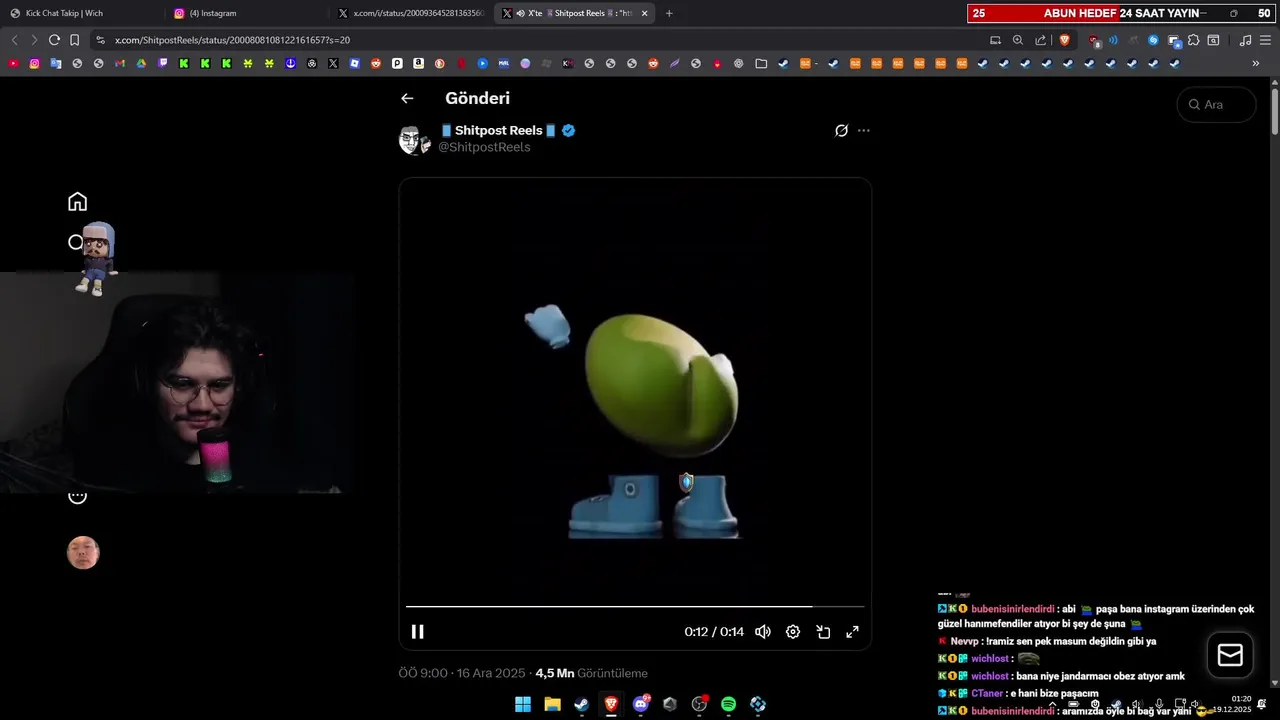Image resolution: width=1280 pixels, height=720 pixels.
Task: Open Windows Start menu
Action: click(523, 704)
